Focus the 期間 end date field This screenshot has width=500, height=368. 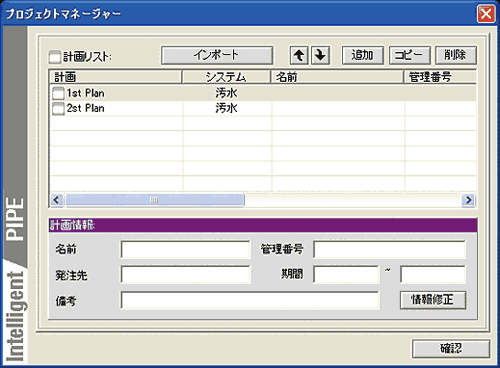click(433, 275)
